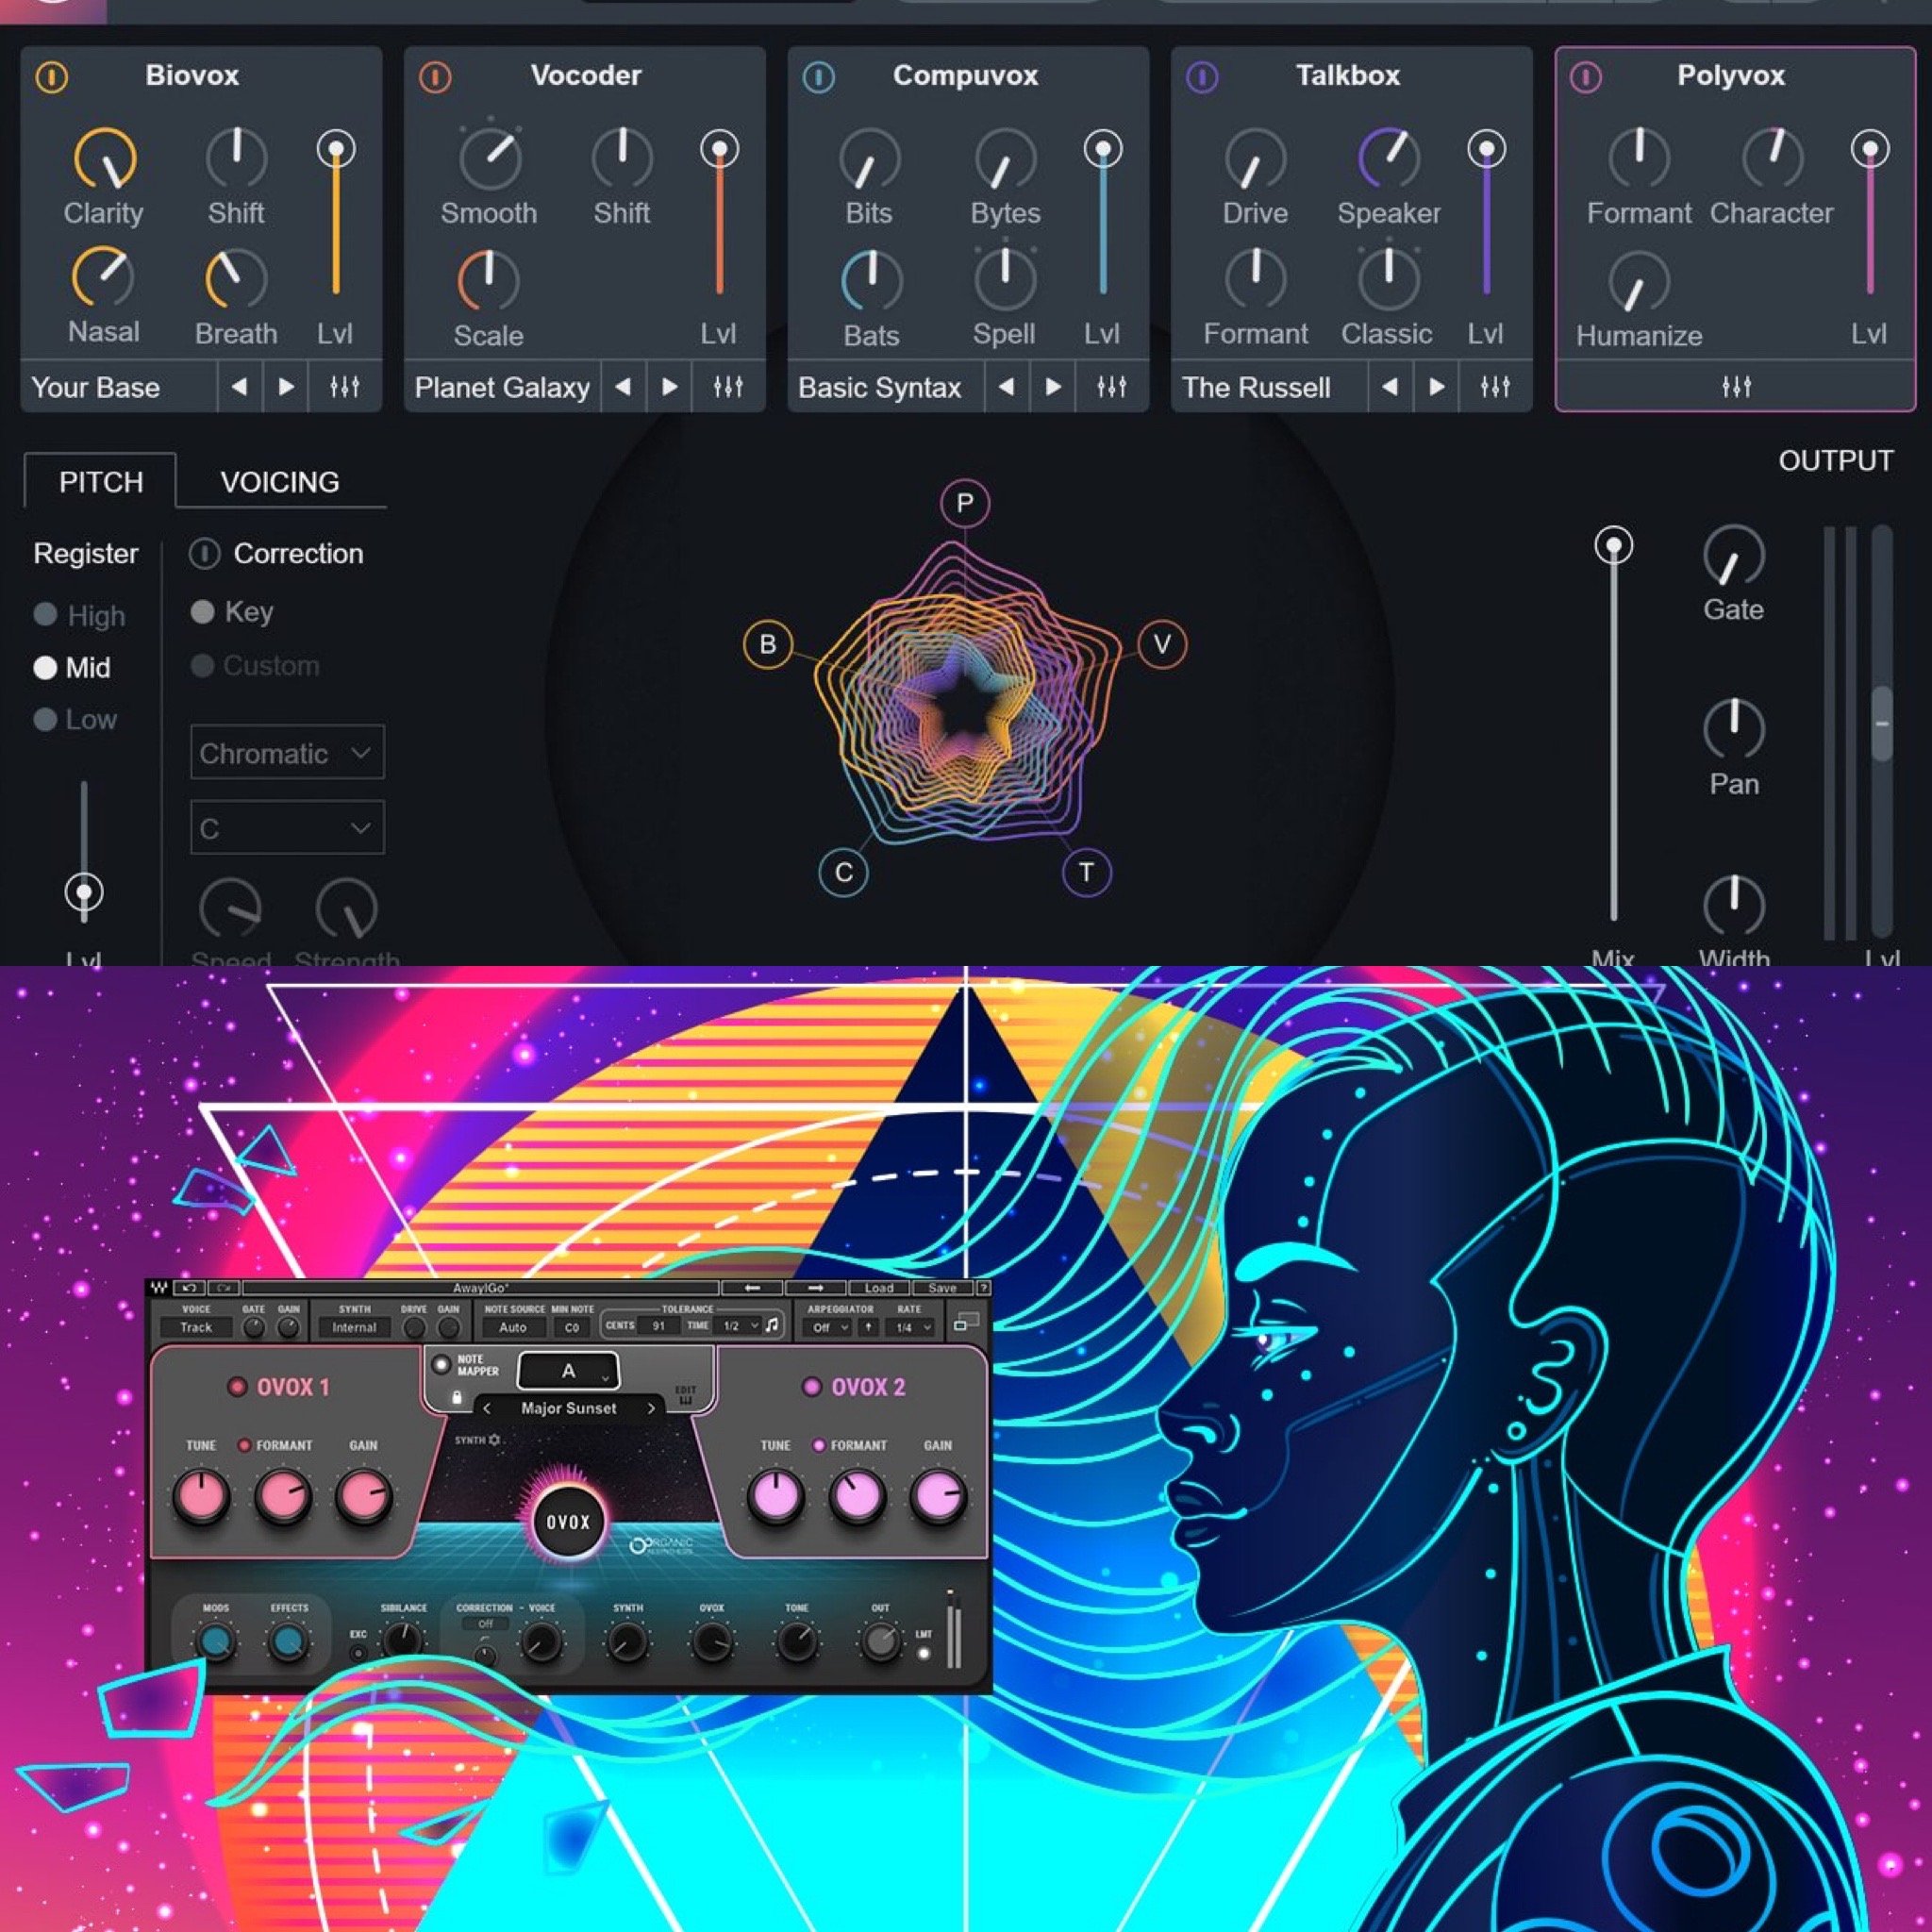1932x1932 pixels.
Task: Click the output Mix slider handle
Action: click(1613, 546)
